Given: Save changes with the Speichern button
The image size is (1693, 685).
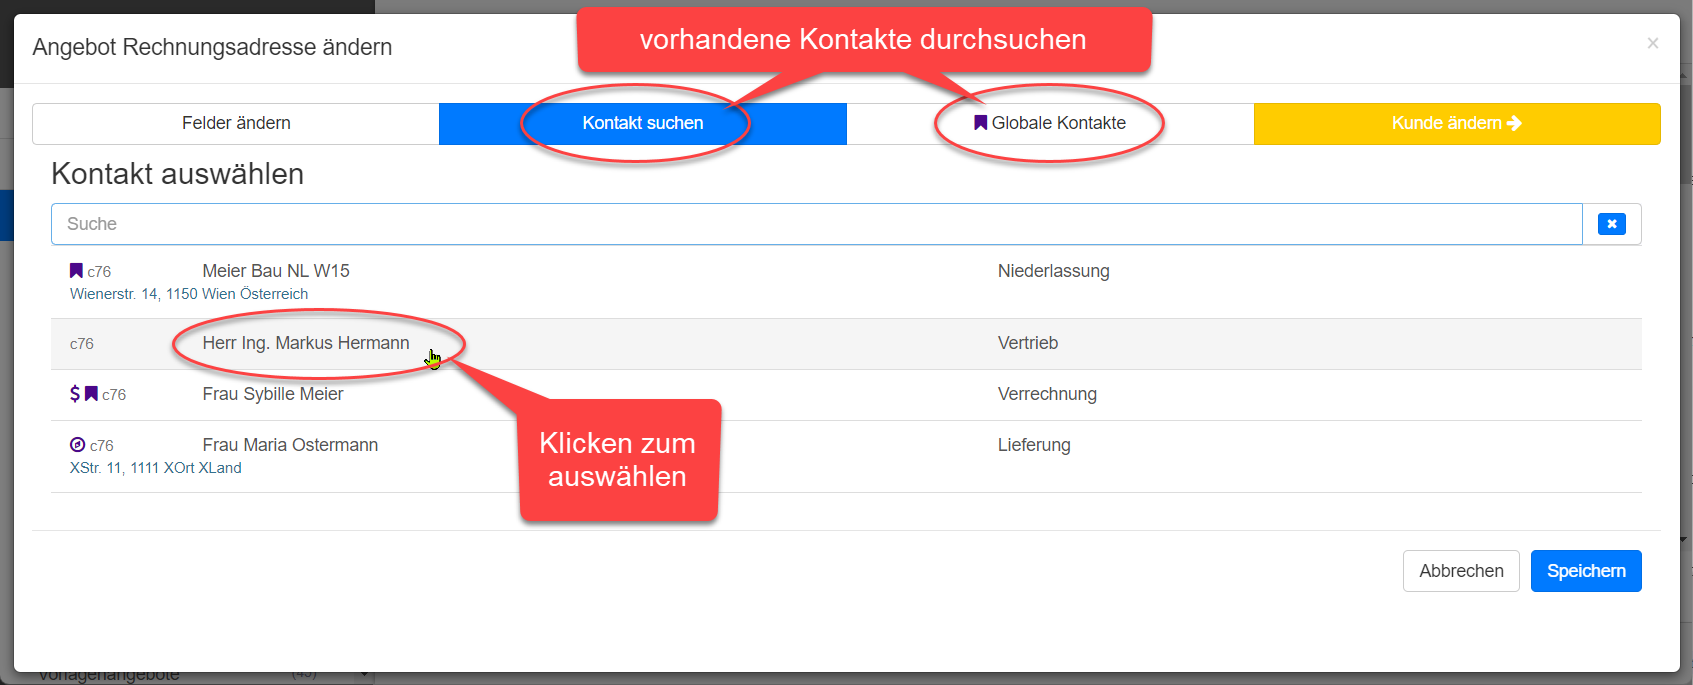Looking at the screenshot, I should (1585, 571).
